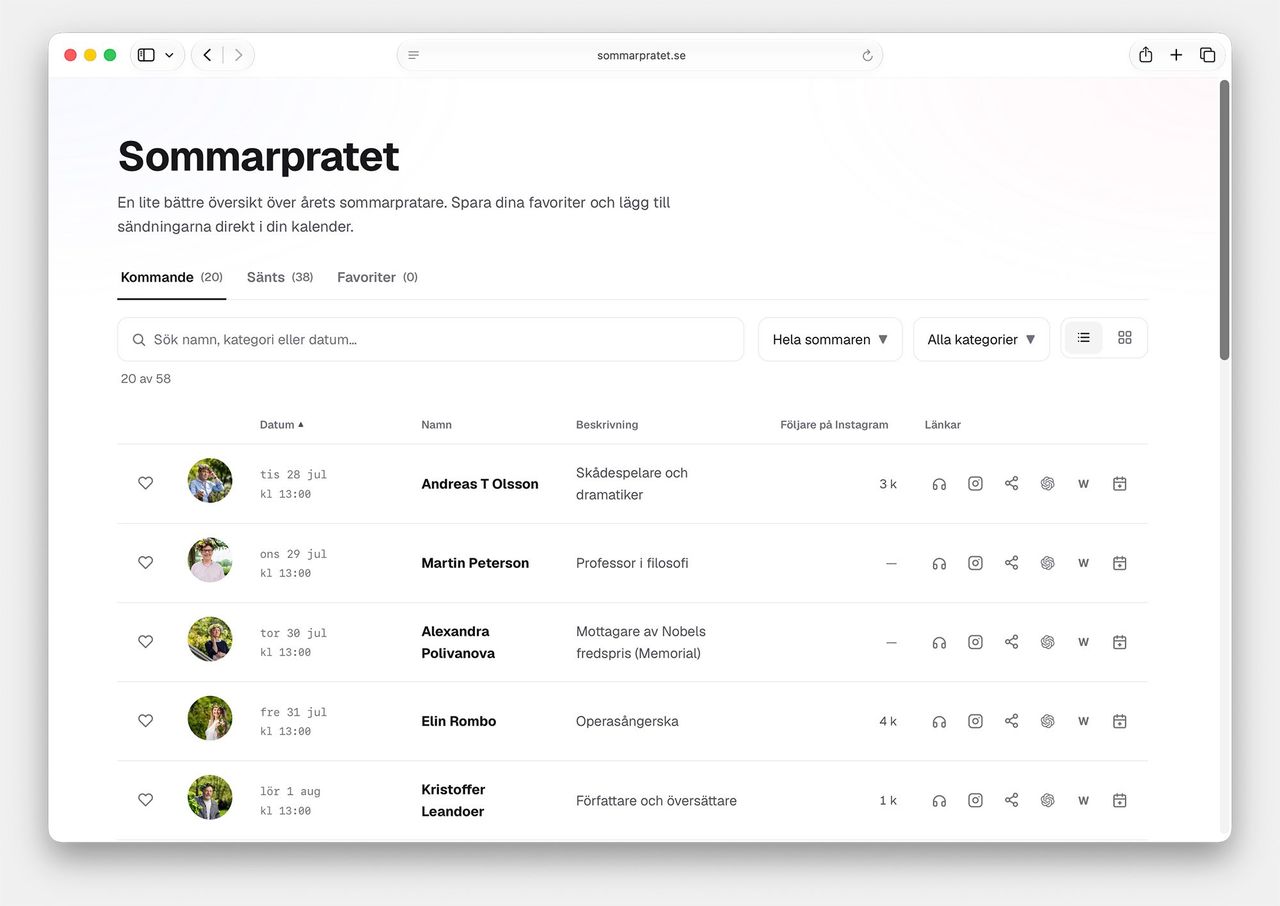Add Kristoffer Leandoer's broadcast to calendar
Image resolution: width=1280 pixels, height=906 pixels.
click(1119, 800)
